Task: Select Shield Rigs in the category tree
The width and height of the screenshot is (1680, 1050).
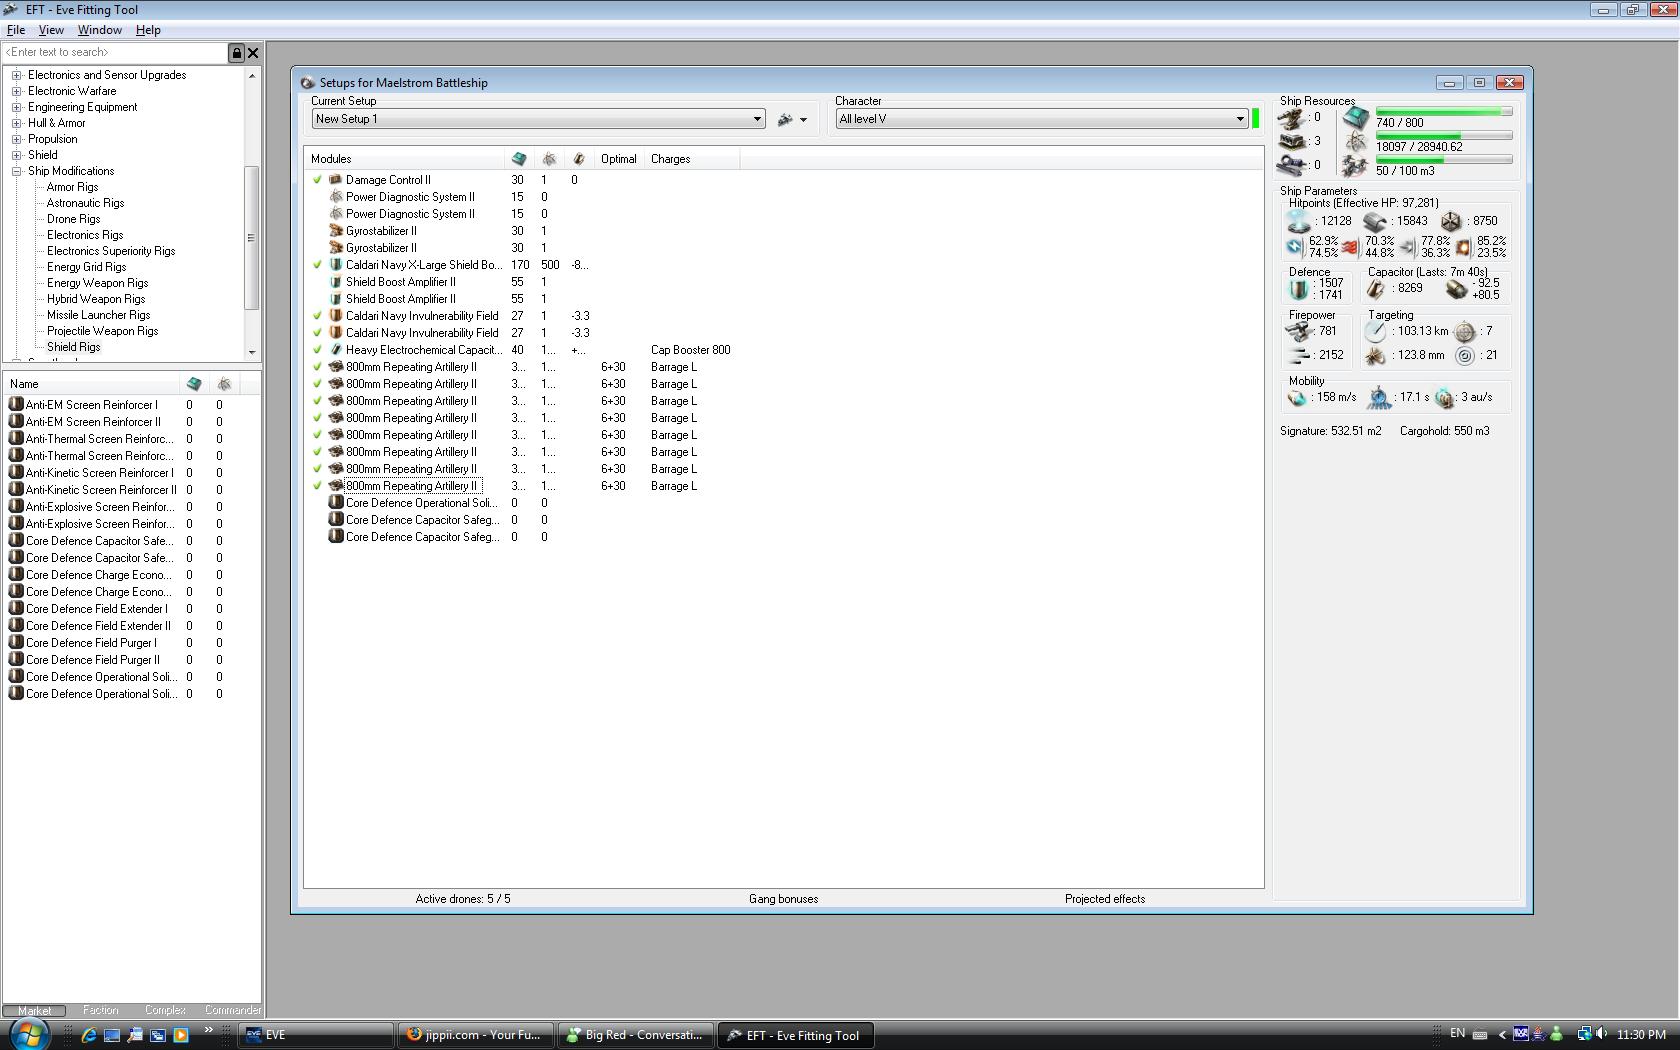Action: pyautogui.click(x=74, y=347)
